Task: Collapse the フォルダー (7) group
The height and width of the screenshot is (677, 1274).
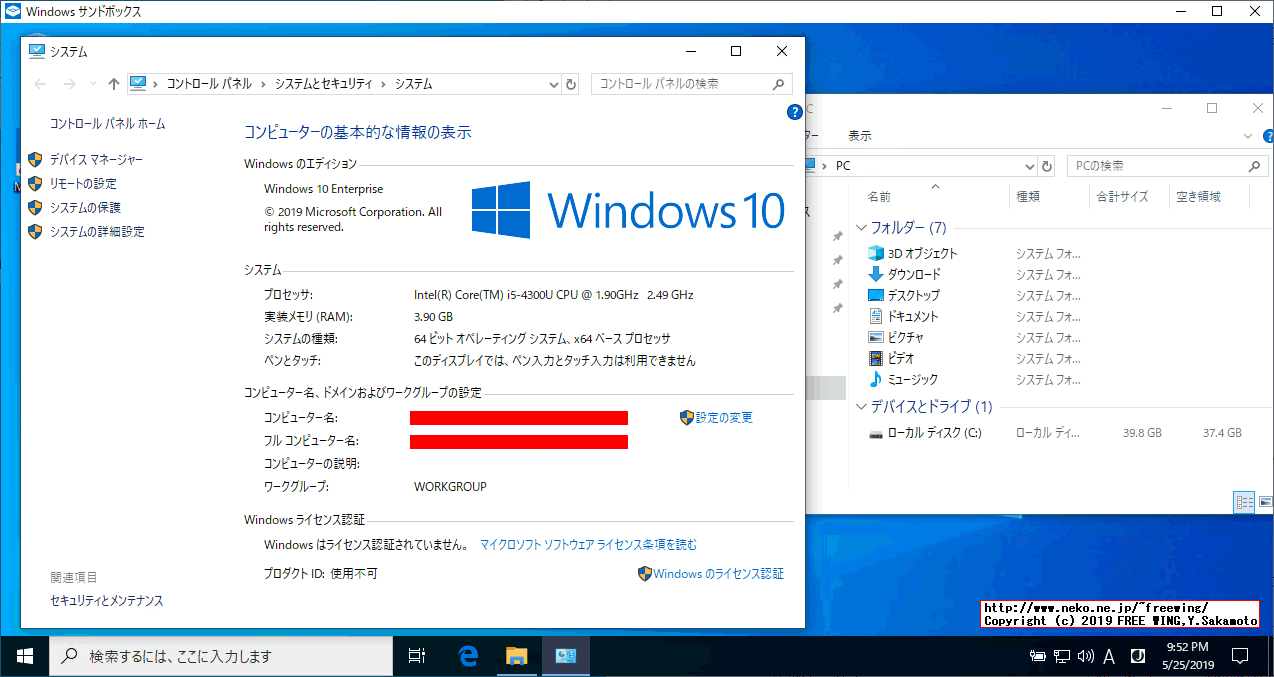Action: pyautogui.click(x=861, y=227)
